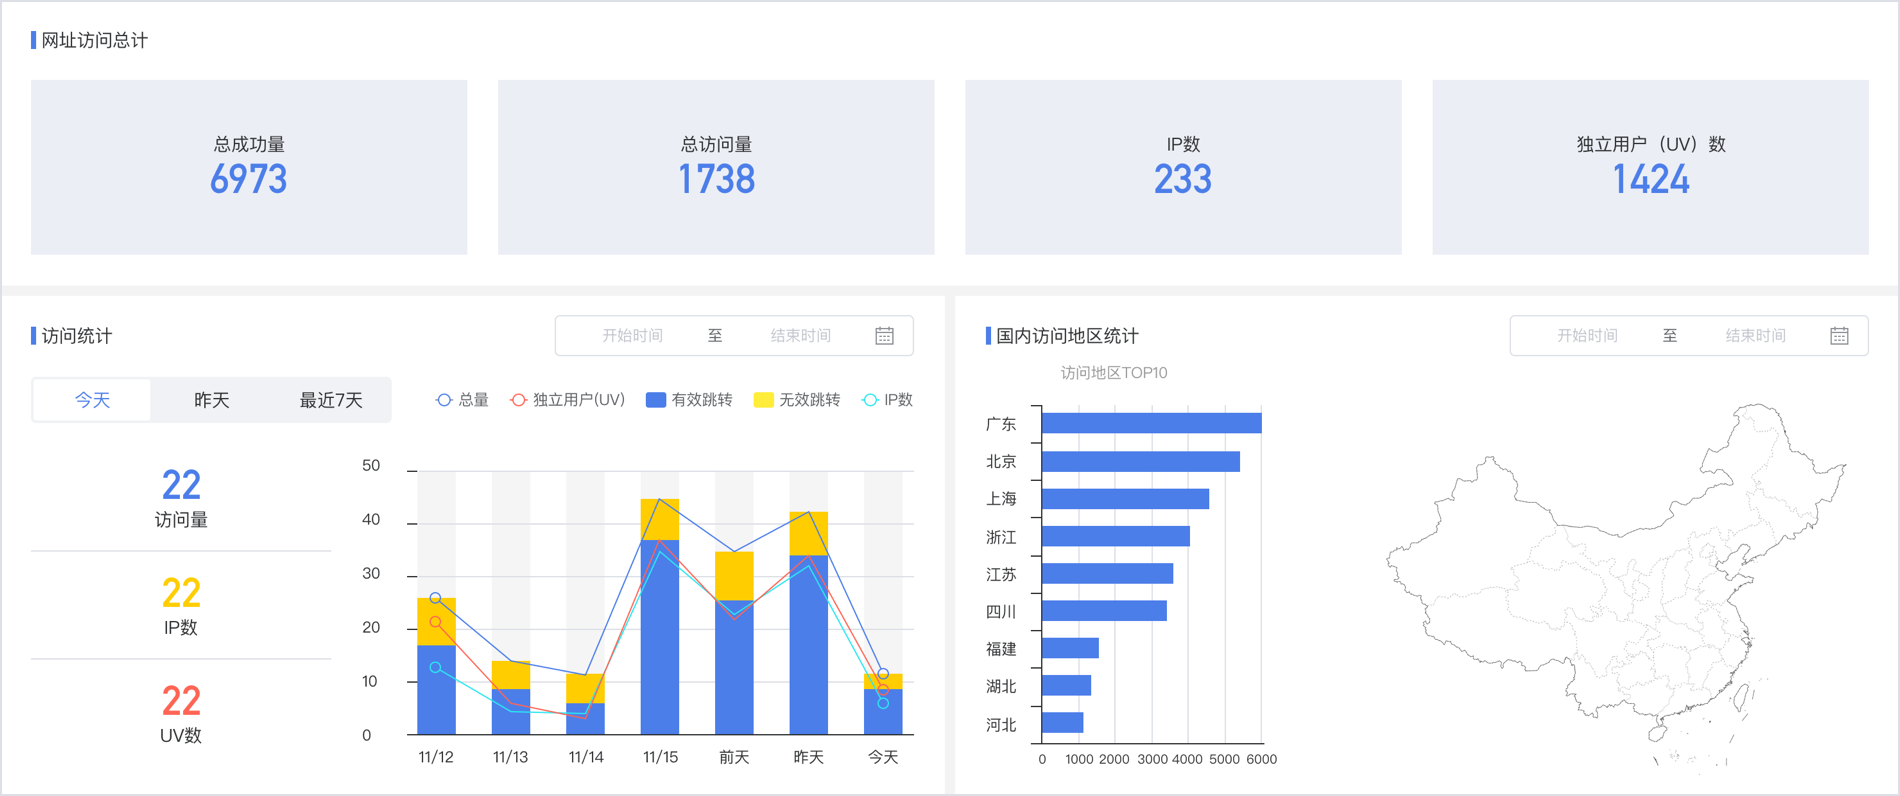Click 结束时间 field in 国内访问地区统计 panel

pos(1756,336)
